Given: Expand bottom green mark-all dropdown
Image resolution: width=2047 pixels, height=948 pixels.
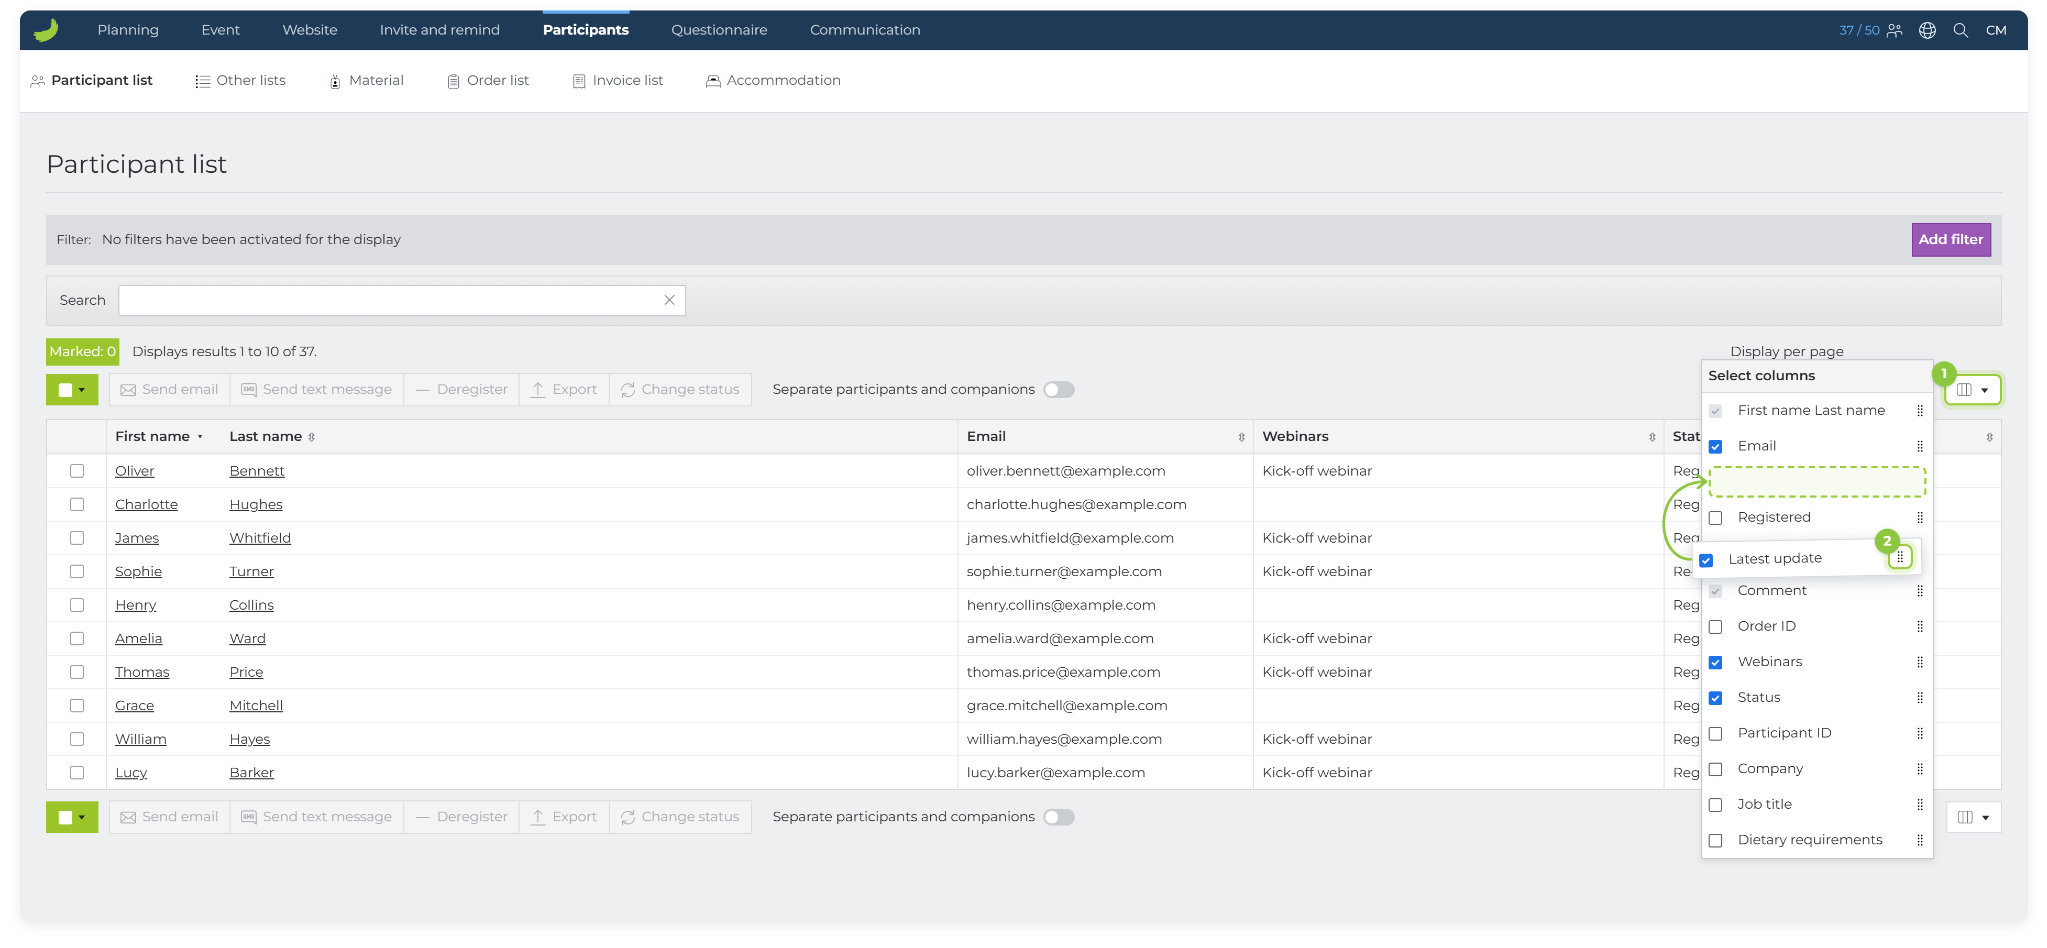Looking at the screenshot, I should 72,817.
